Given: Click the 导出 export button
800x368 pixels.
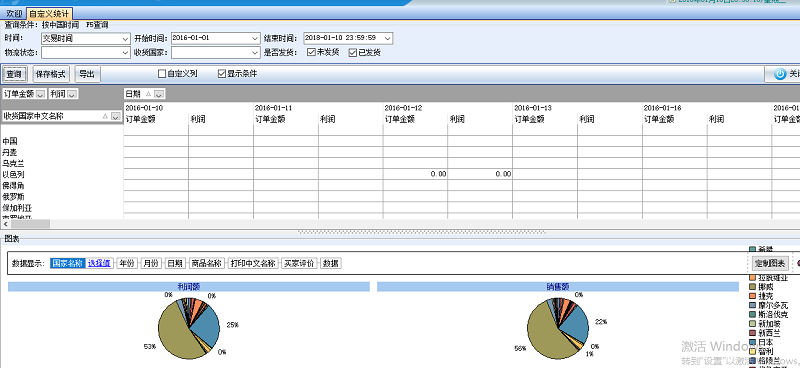Looking at the screenshot, I should coord(87,74).
